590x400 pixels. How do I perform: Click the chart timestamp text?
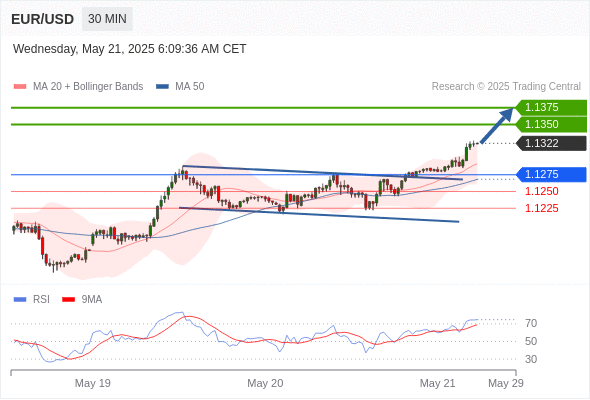pyautogui.click(x=129, y=49)
